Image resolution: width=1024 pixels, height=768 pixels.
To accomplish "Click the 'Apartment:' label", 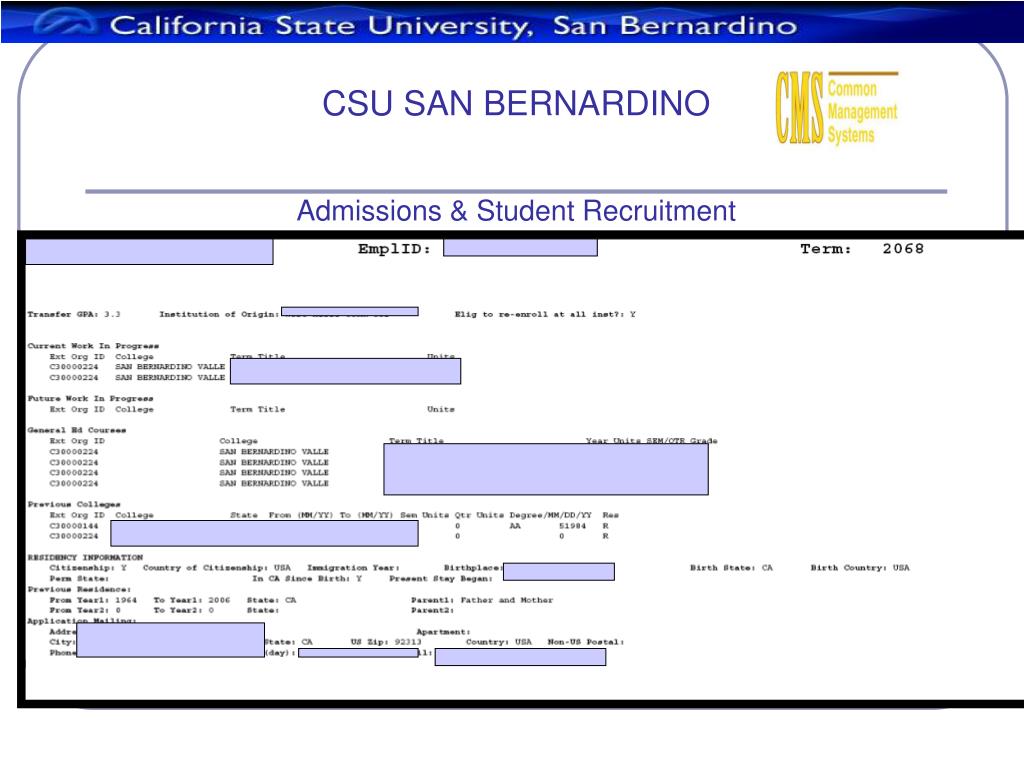I will pos(443,632).
